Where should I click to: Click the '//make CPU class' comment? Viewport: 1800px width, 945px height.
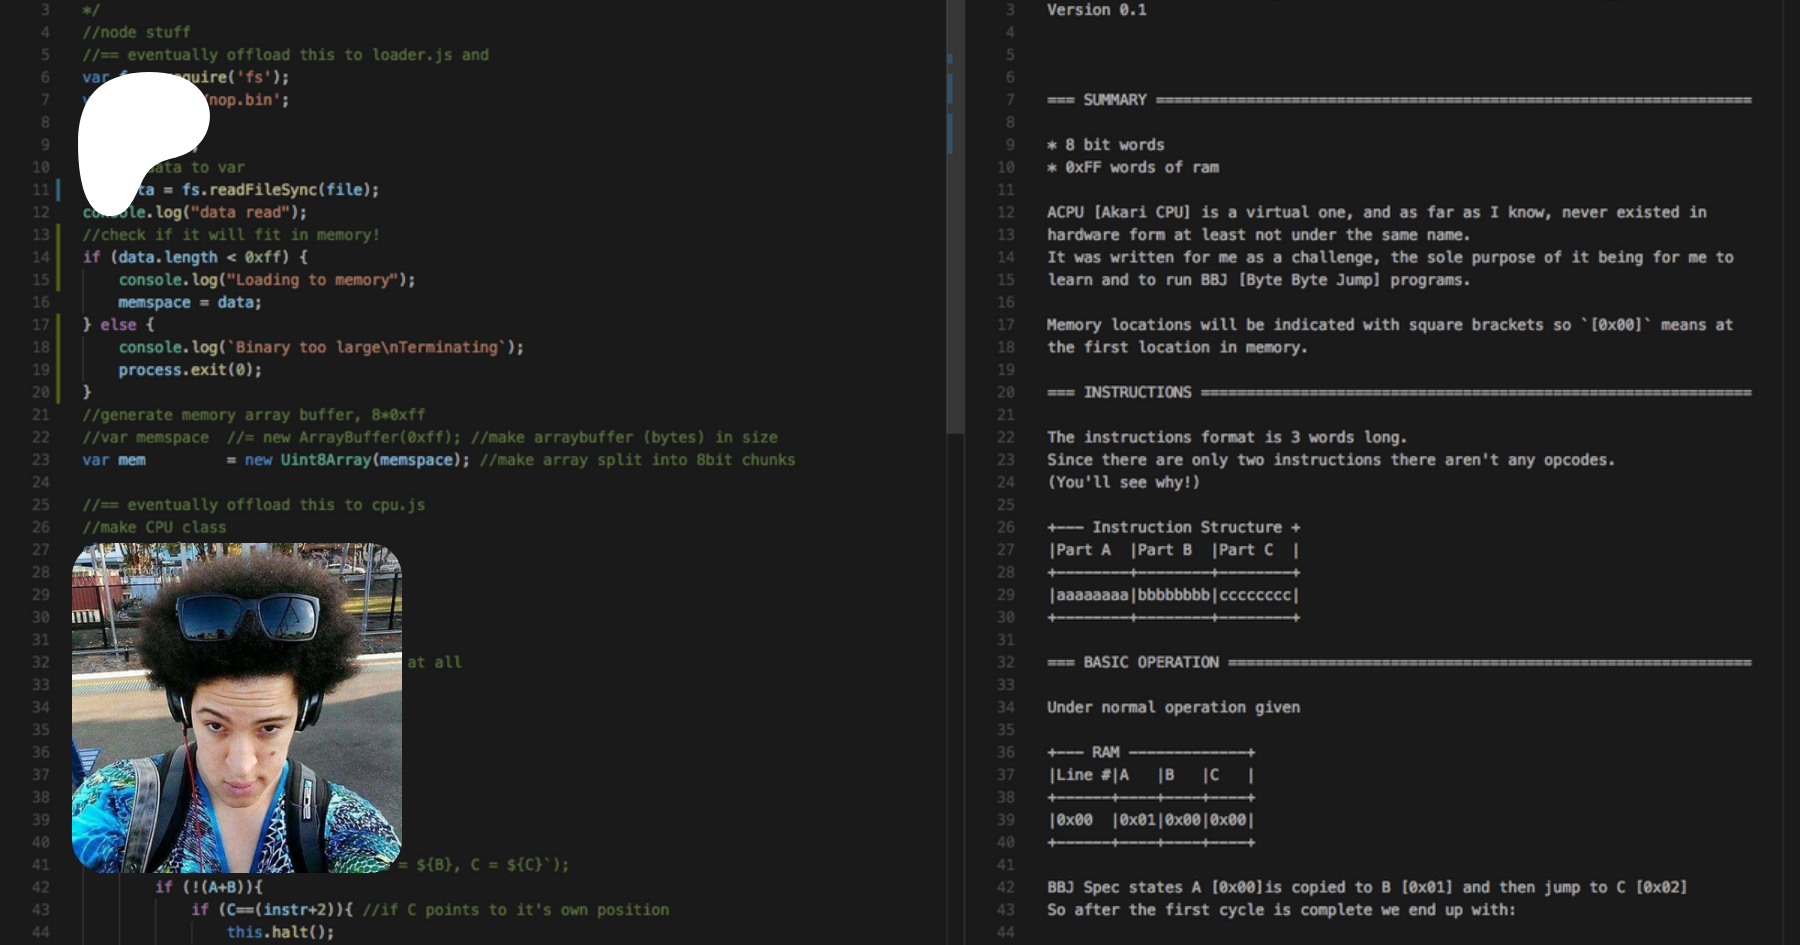point(154,527)
